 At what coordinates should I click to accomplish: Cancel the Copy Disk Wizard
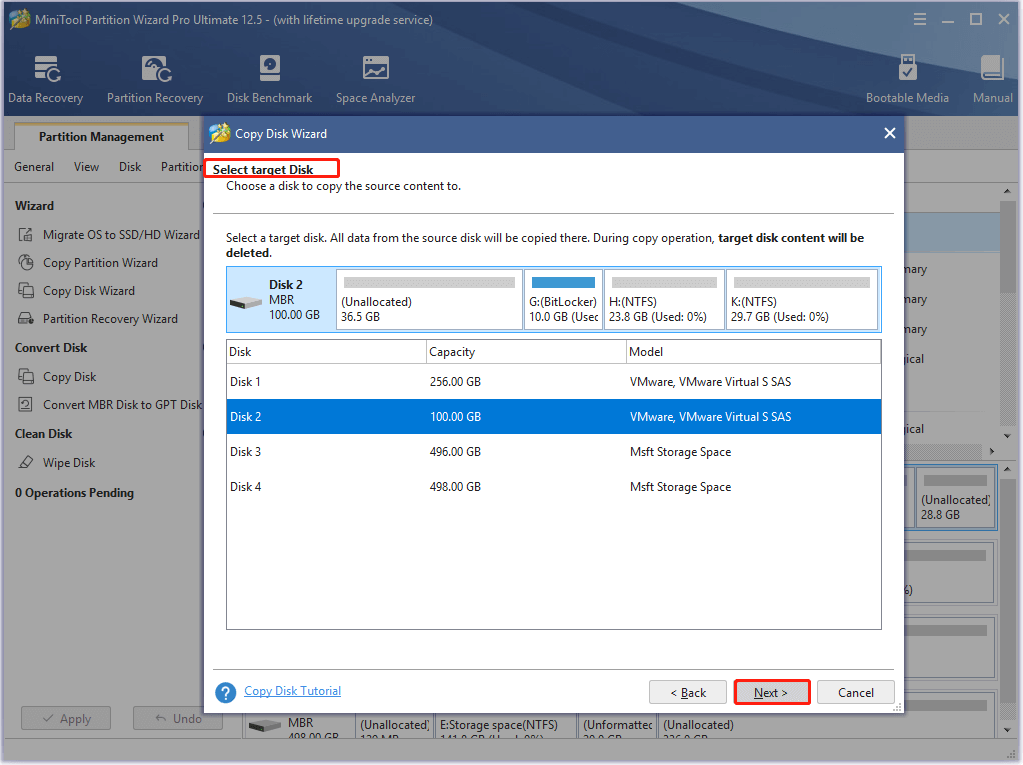click(x=855, y=693)
